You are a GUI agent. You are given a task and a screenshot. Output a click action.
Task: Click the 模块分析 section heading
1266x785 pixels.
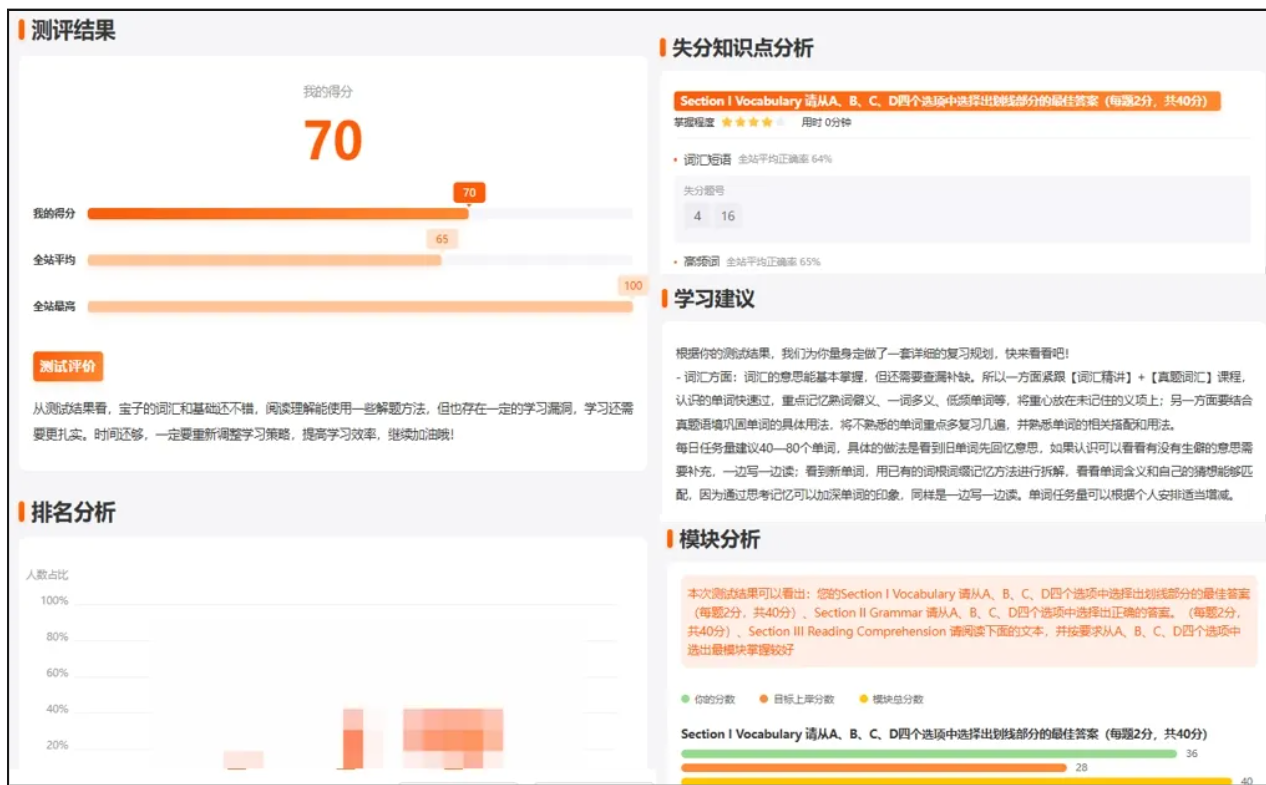tap(720, 540)
